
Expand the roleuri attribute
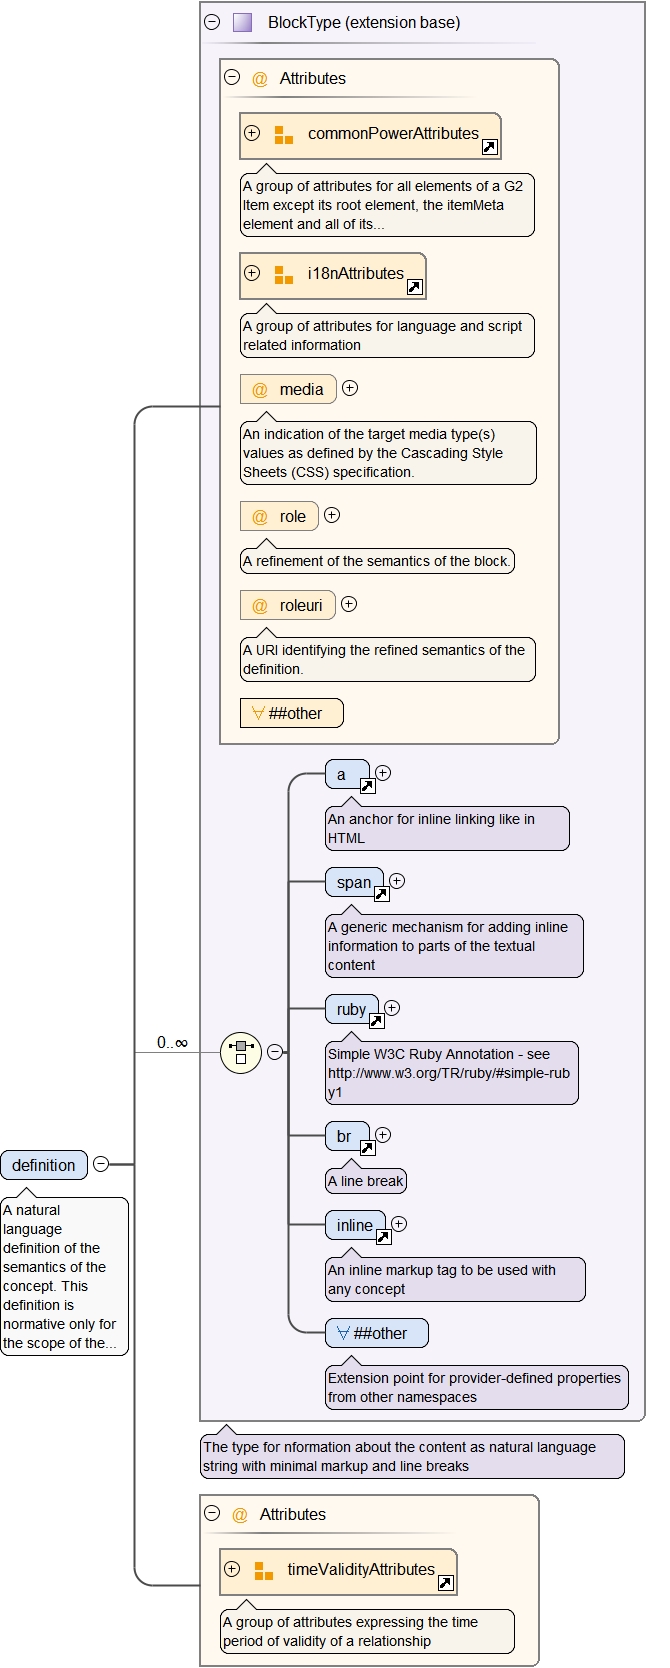(349, 604)
